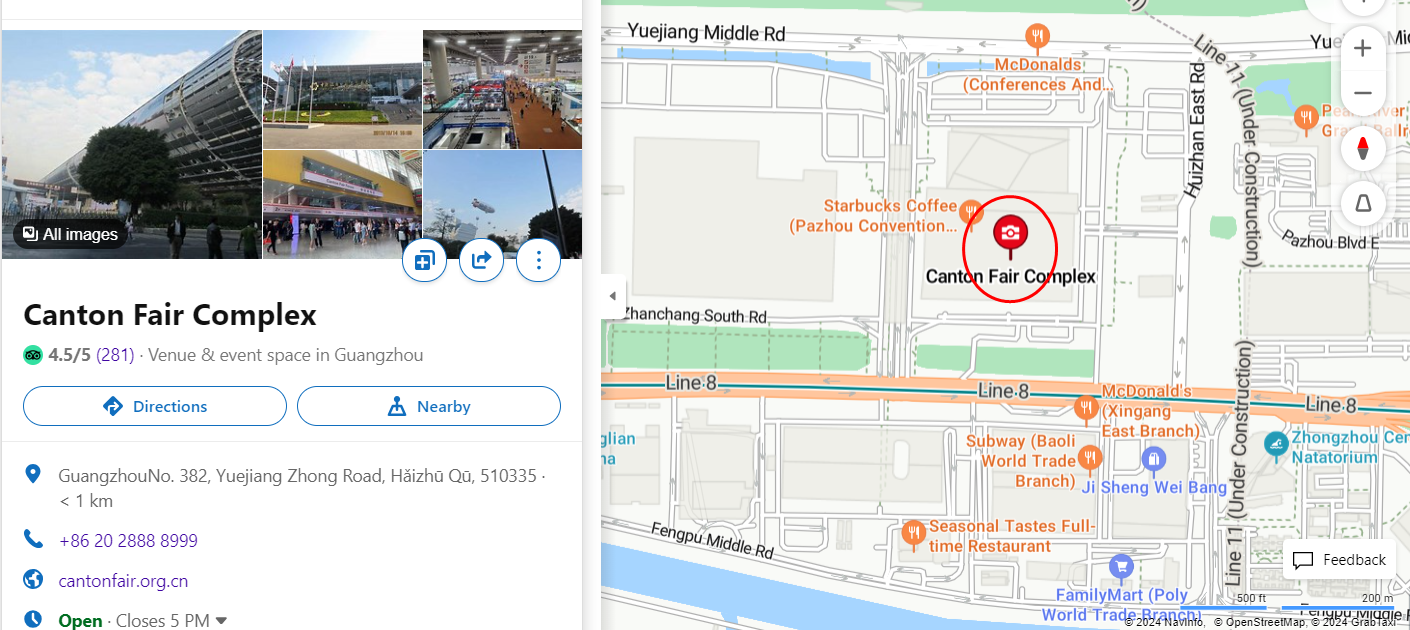Screen dimensions: 1410x630
Task: Open the cantonfair.org.cn website link
Action: click(x=123, y=581)
